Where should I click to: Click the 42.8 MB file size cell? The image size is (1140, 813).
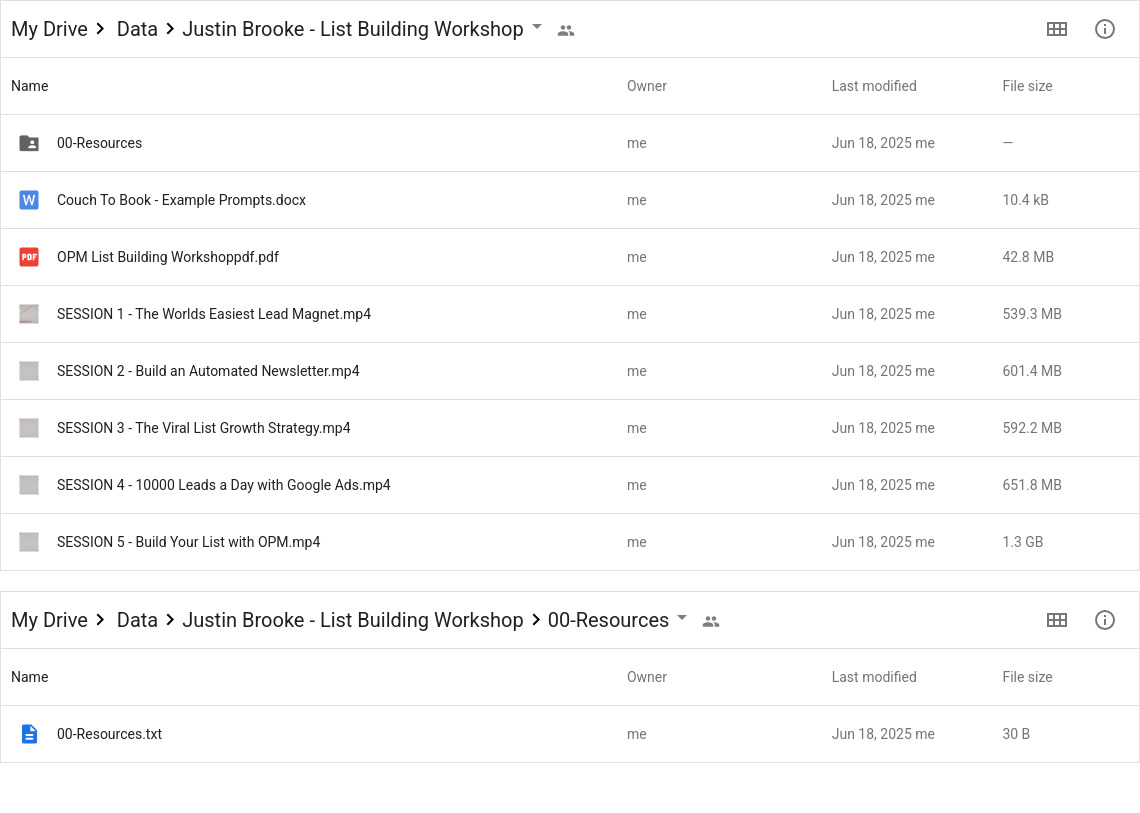[1028, 257]
